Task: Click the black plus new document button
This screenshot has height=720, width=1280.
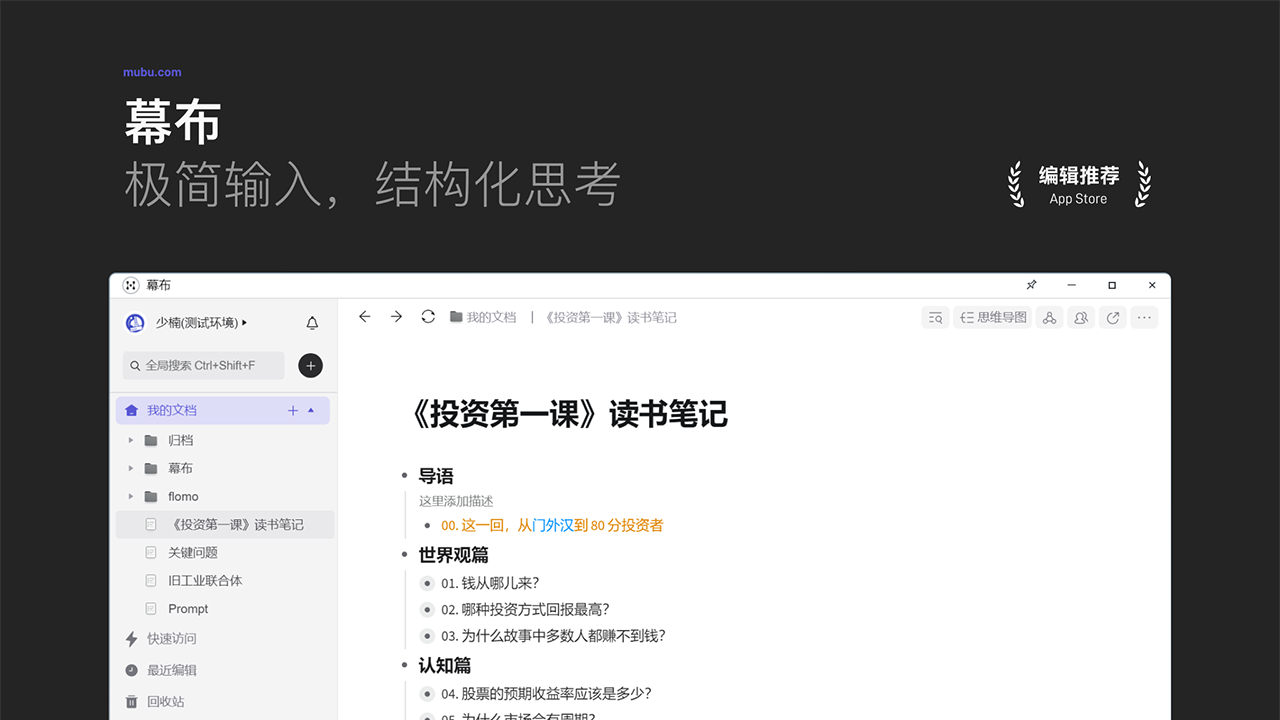Action: (x=311, y=366)
